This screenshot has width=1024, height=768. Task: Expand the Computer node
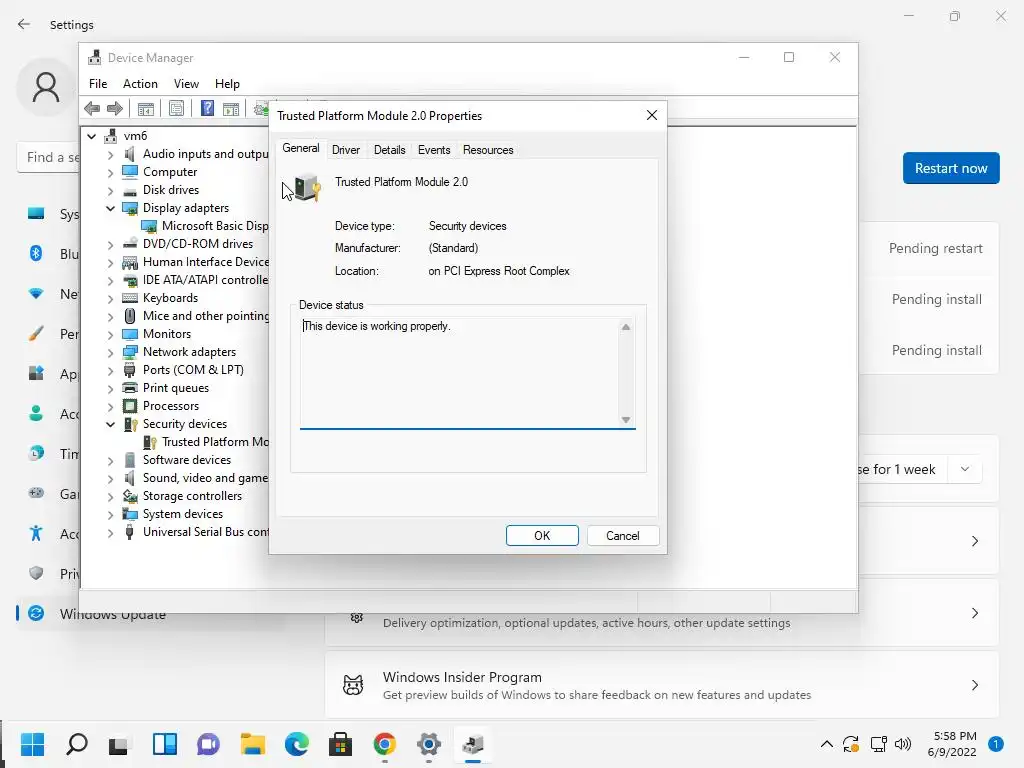(x=110, y=173)
